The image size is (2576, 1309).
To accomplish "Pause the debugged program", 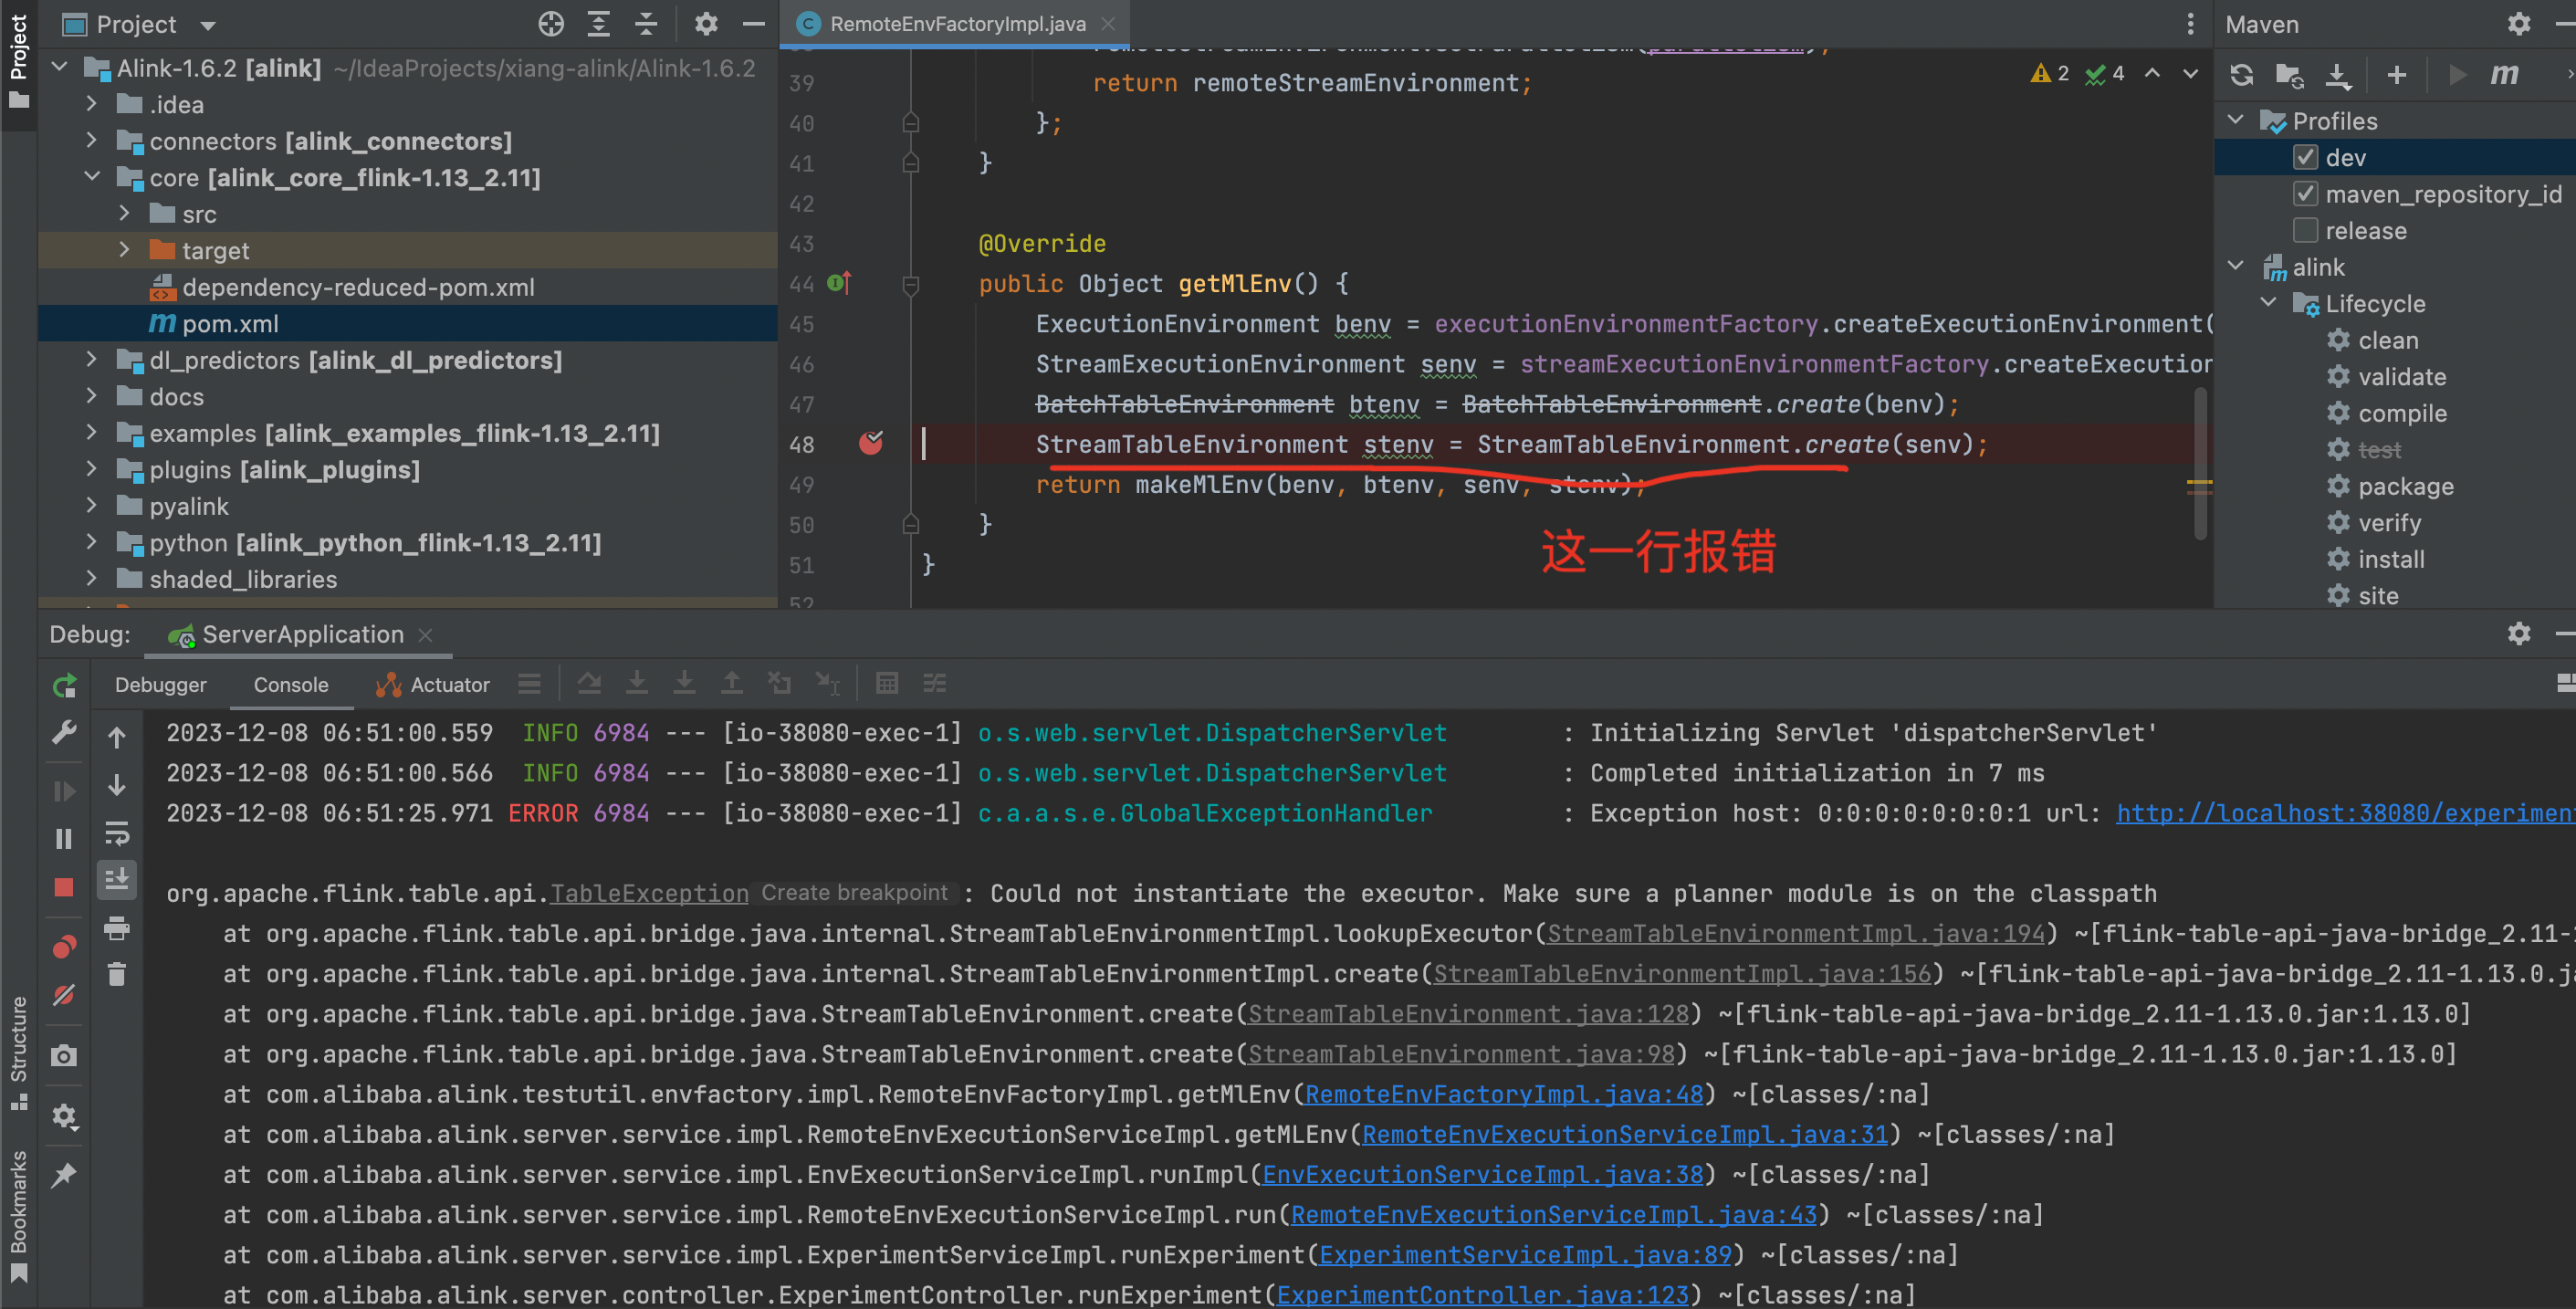I will (x=64, y=838).
